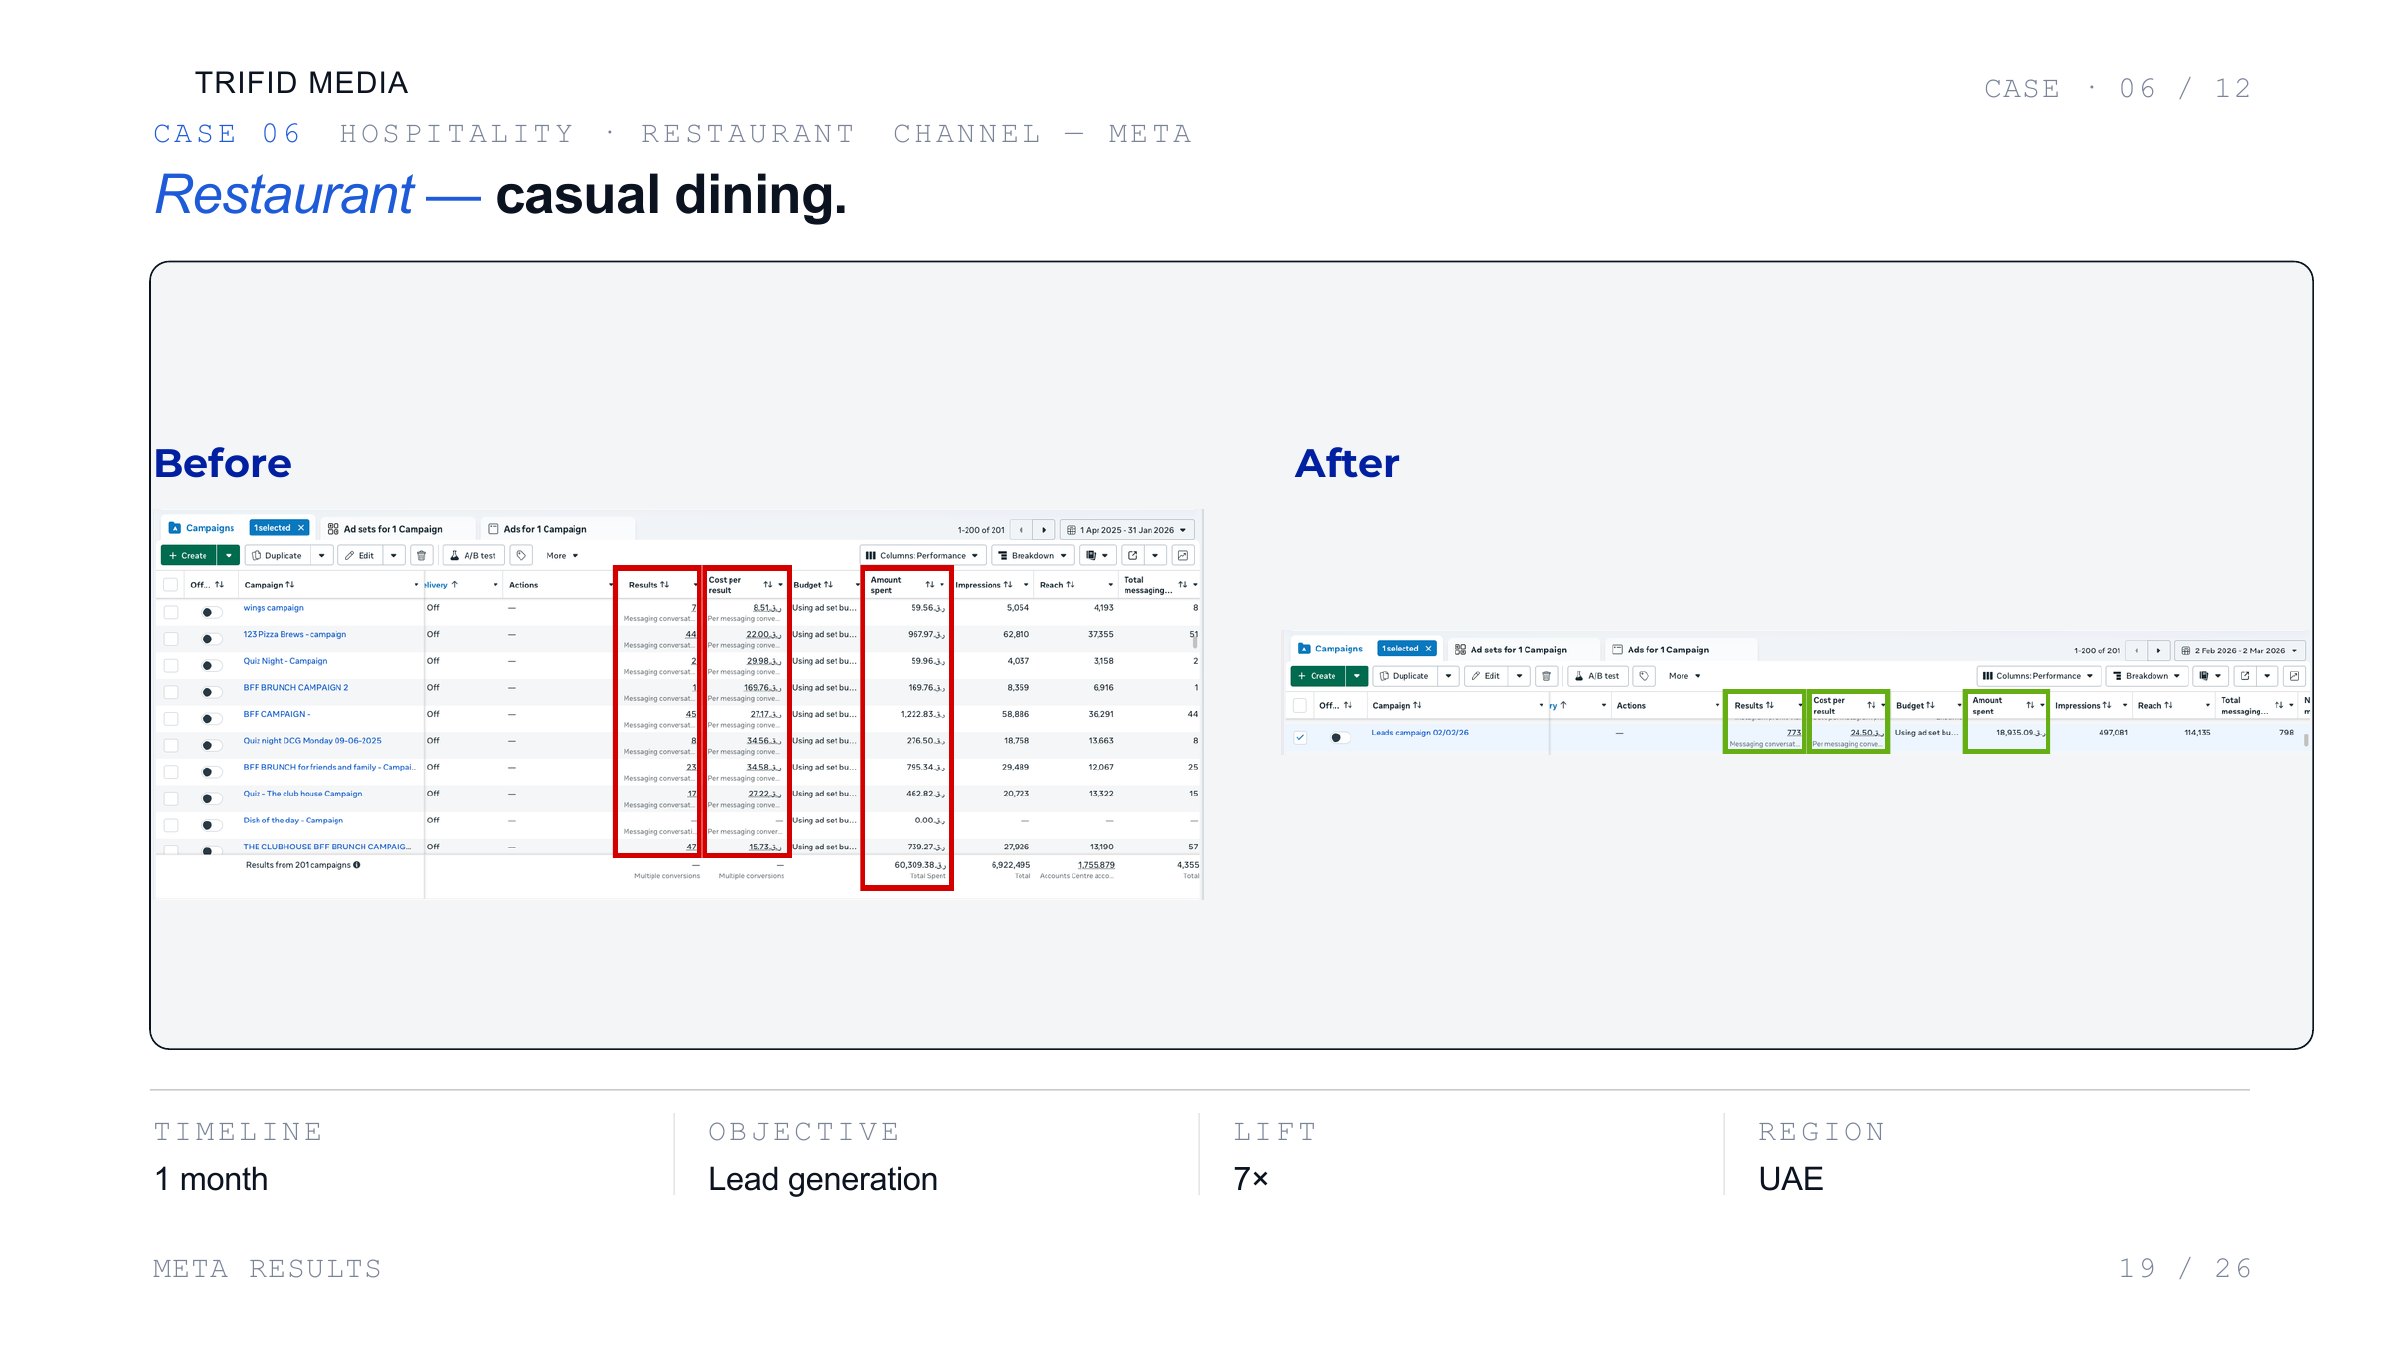
Task: Expand the Columns: Performance dropdown in After panel
Action: point(2038,676)
